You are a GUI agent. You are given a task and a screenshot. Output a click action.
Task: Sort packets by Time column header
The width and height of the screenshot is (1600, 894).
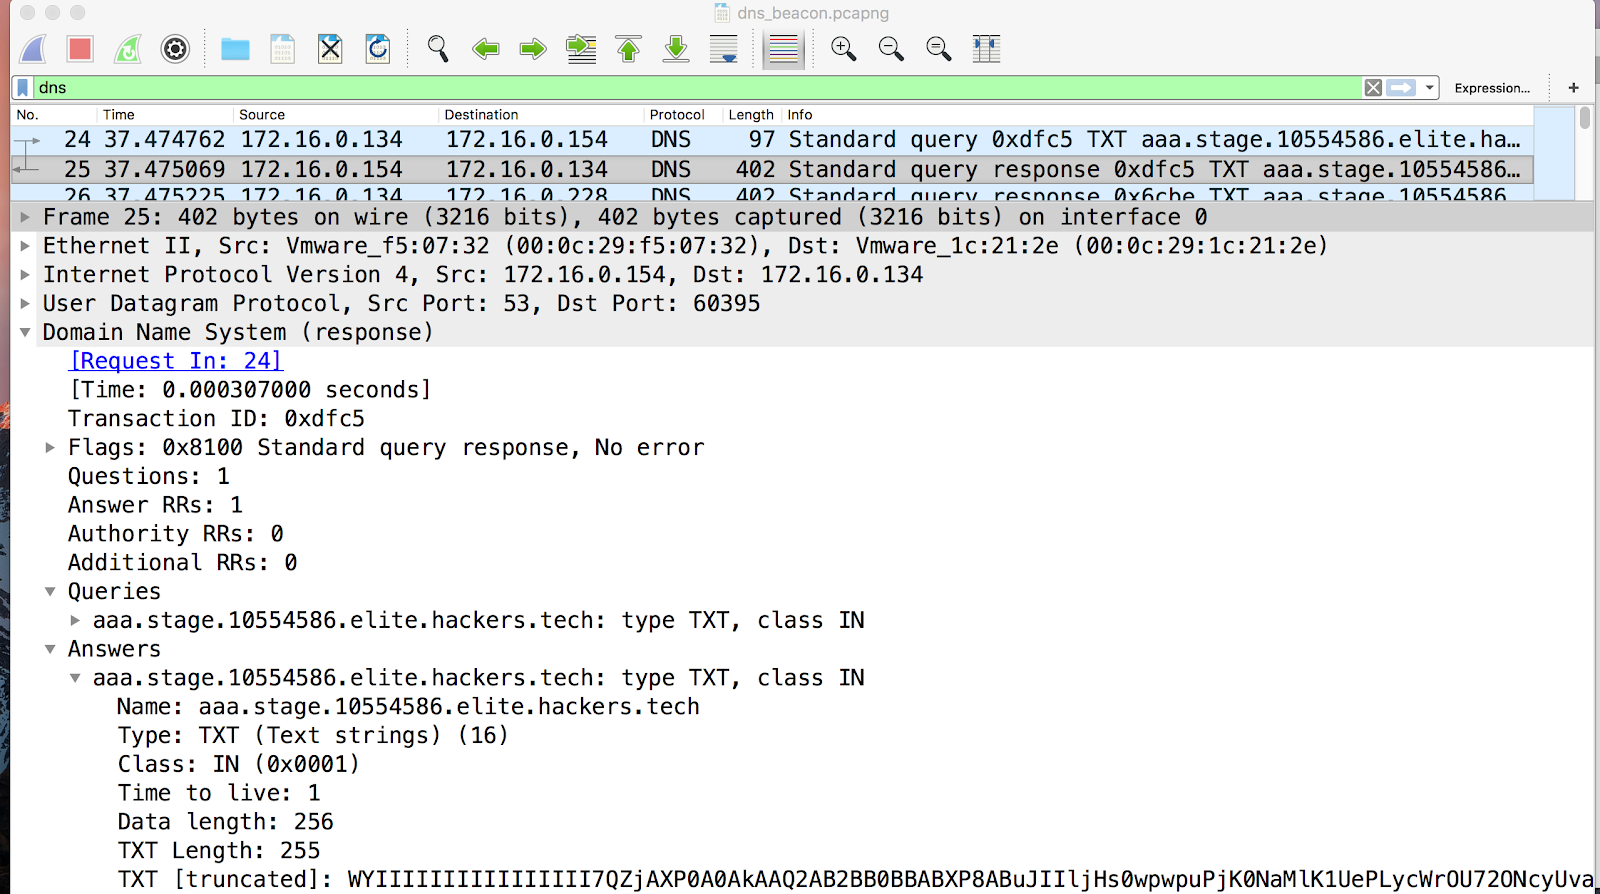point(165,115)
